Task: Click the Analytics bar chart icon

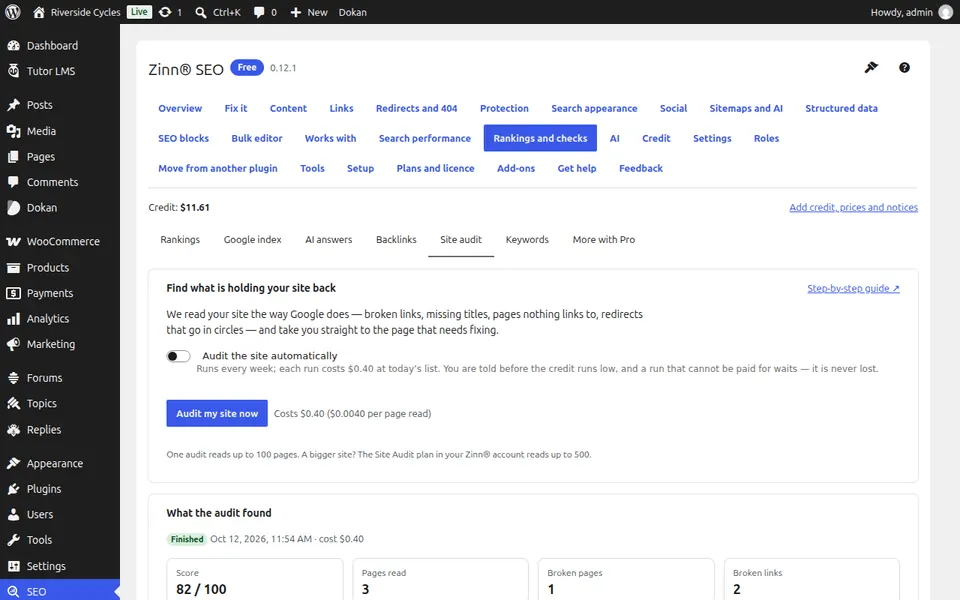Action: tap(13, 318)
